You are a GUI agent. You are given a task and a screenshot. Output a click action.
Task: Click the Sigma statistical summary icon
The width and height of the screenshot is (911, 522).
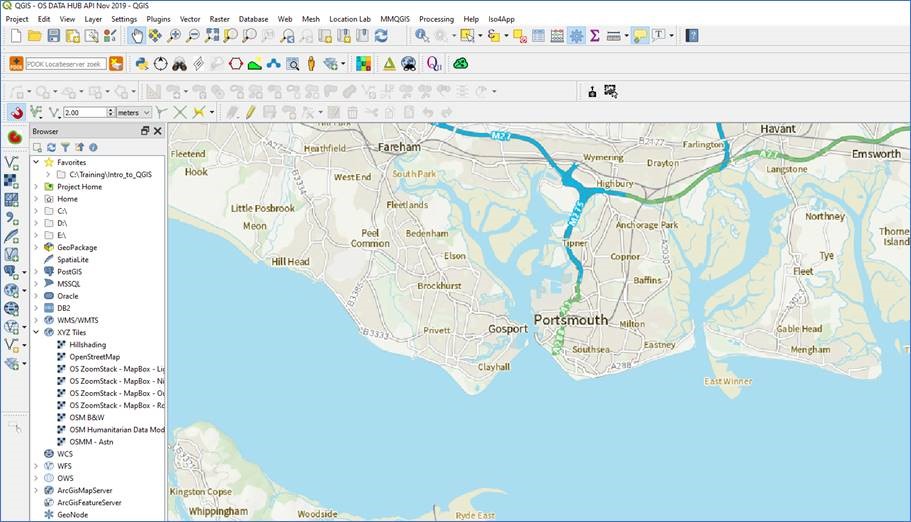595,36
